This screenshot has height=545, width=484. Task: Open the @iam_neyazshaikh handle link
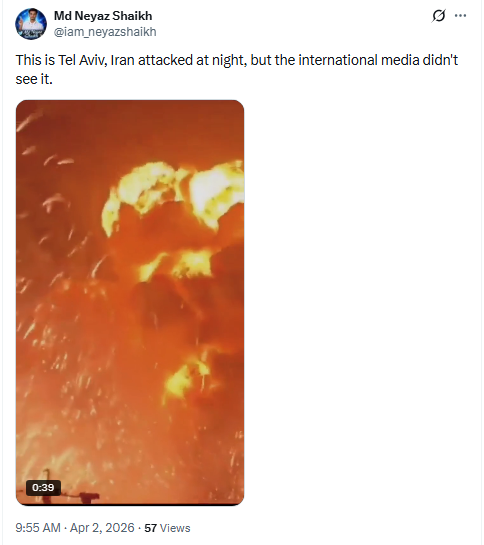click(105, 32)
